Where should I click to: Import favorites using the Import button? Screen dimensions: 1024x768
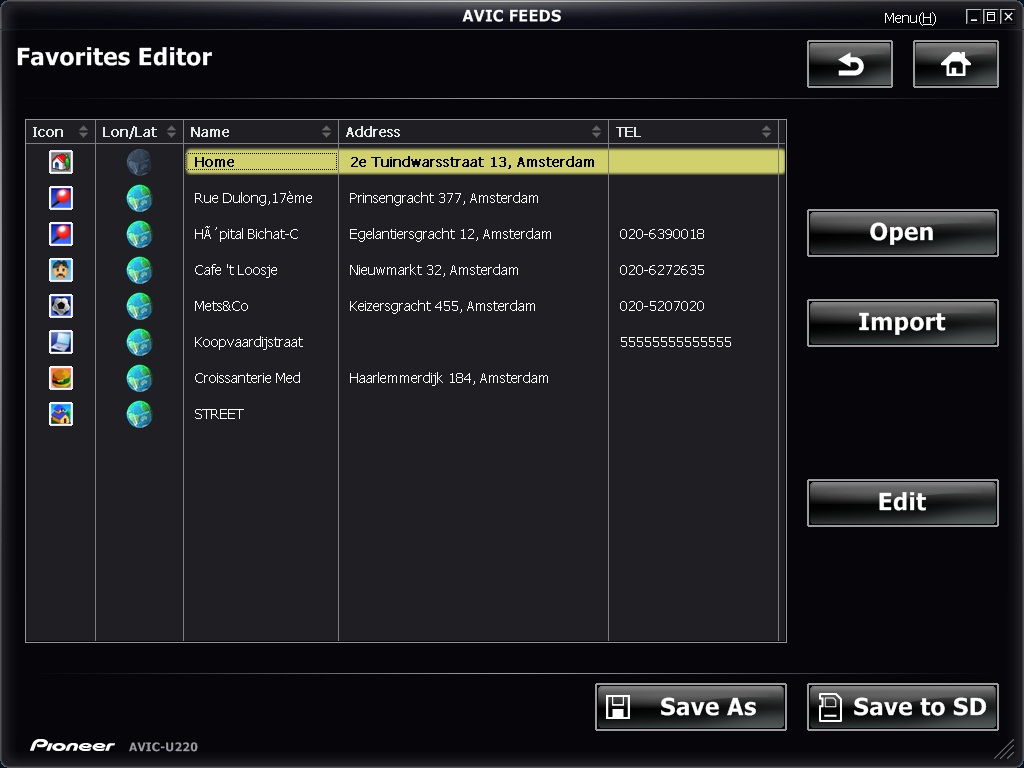click(902, 323)
